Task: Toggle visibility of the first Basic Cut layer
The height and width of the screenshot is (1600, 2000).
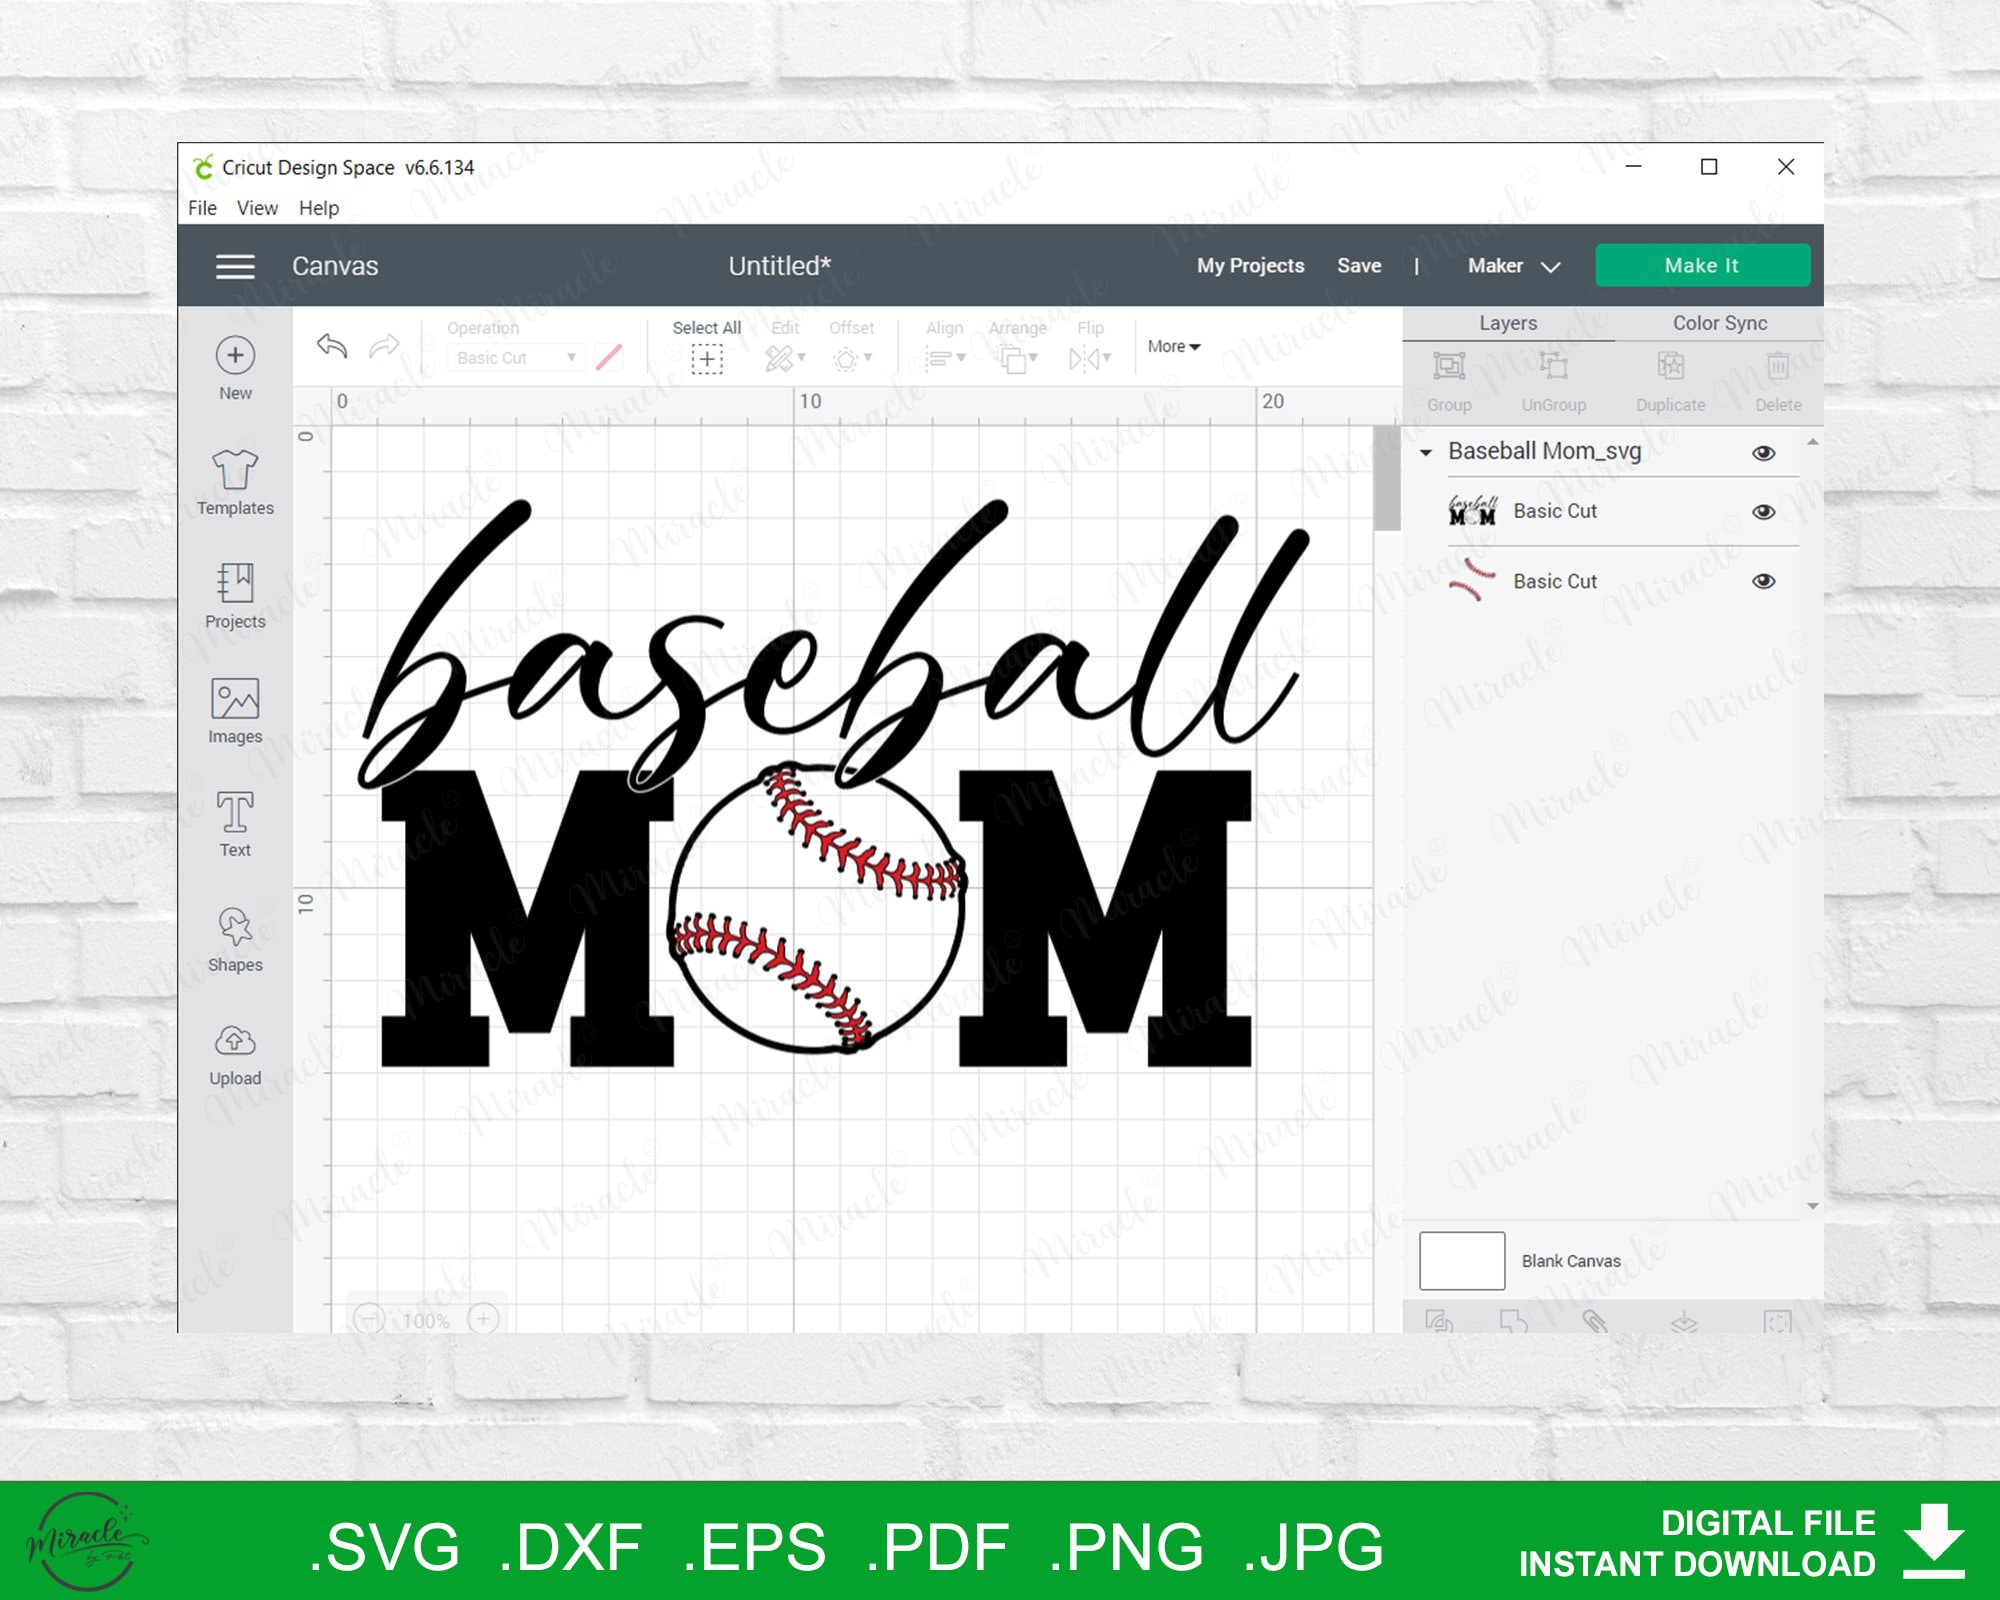Action: click(1763, 511)
